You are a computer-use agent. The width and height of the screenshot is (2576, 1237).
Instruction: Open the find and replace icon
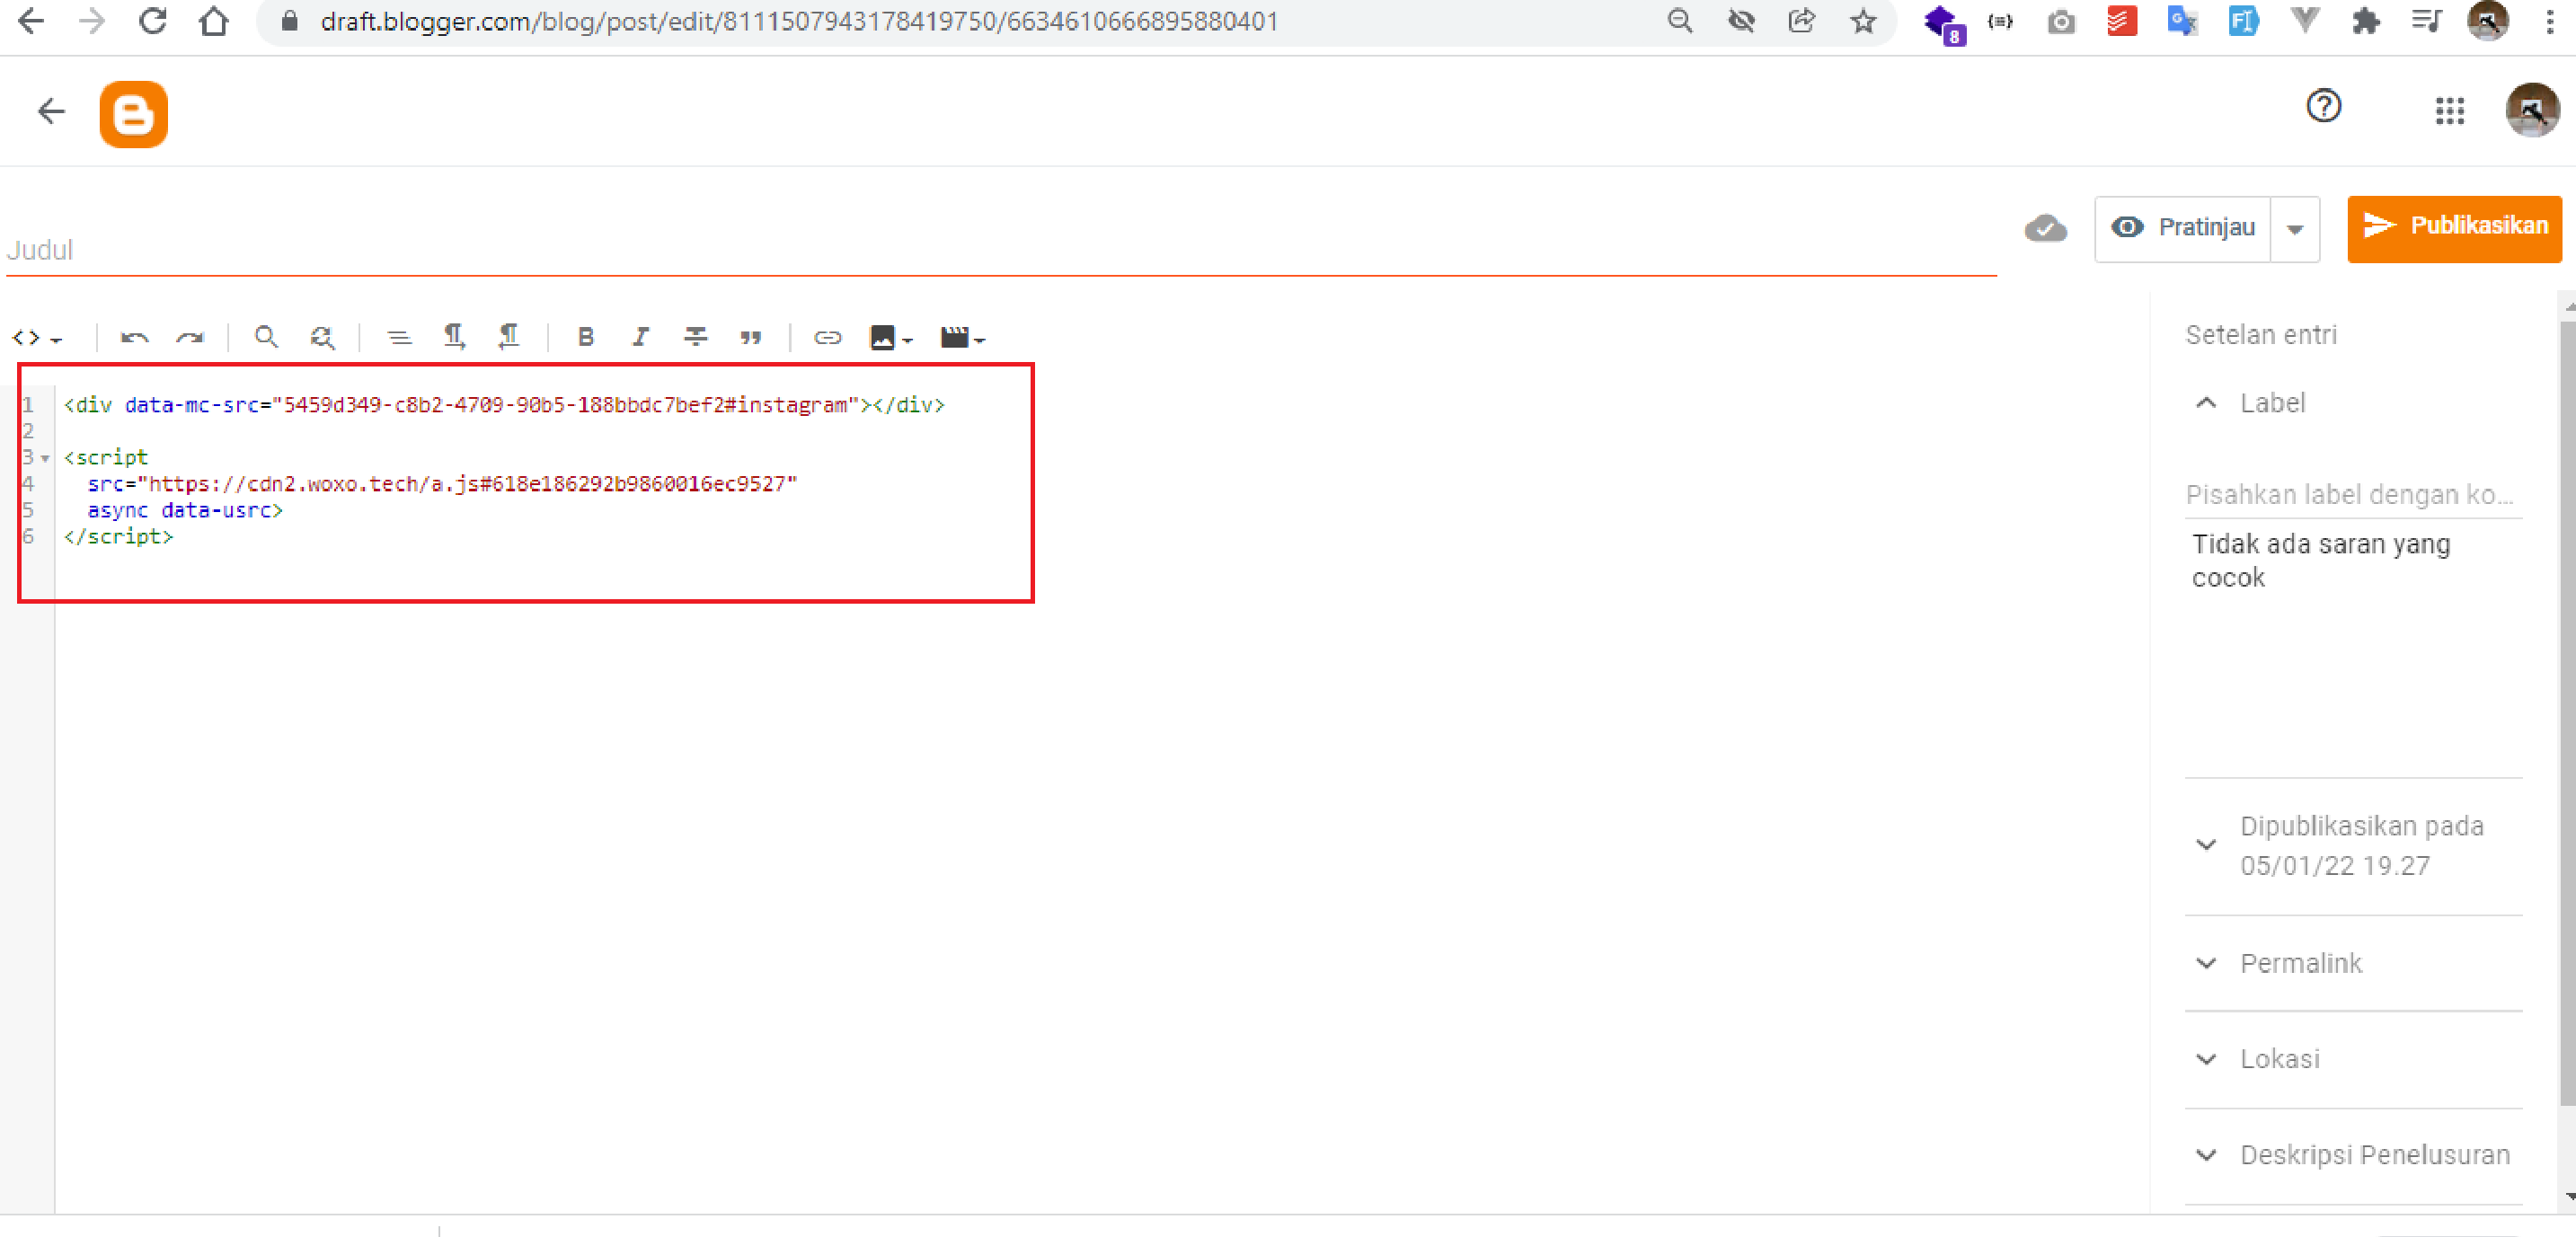322,338
